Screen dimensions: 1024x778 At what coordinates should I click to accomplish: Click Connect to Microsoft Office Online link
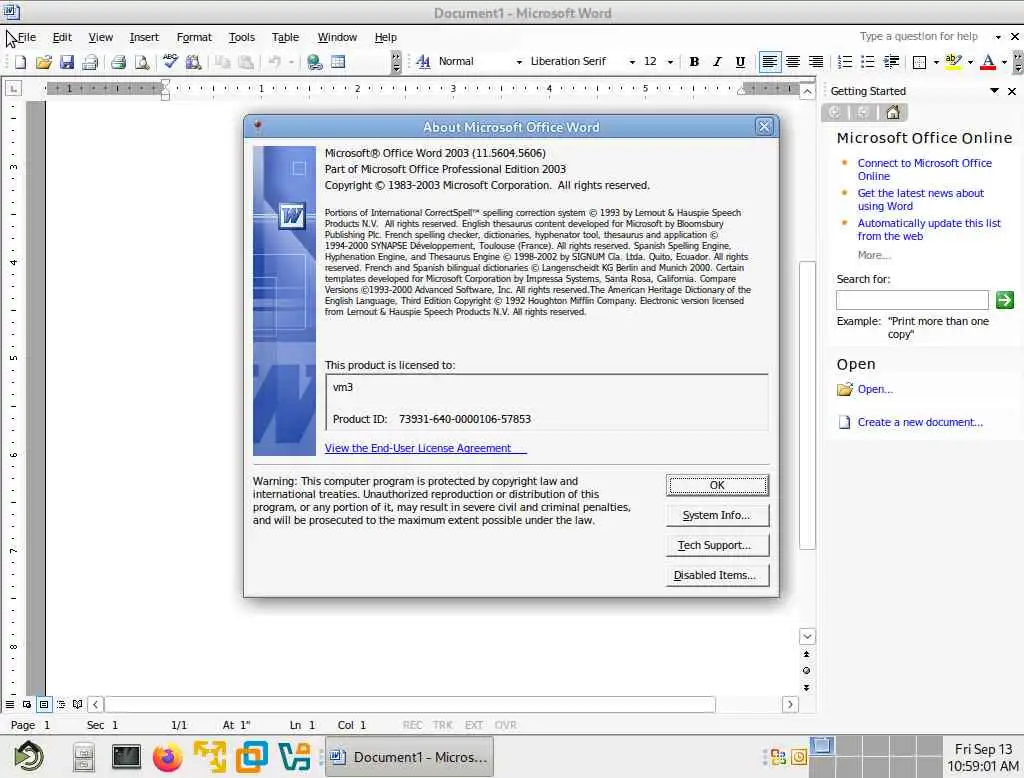click(x=924, y=169)
